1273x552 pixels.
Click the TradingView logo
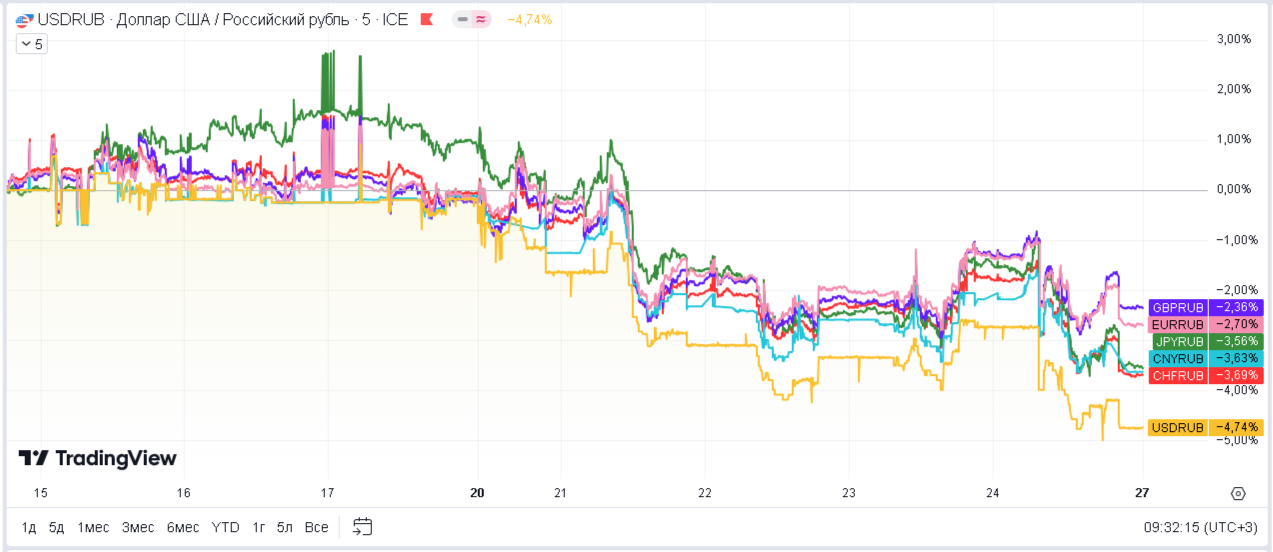pyautogui.click(x=97, y=458)
